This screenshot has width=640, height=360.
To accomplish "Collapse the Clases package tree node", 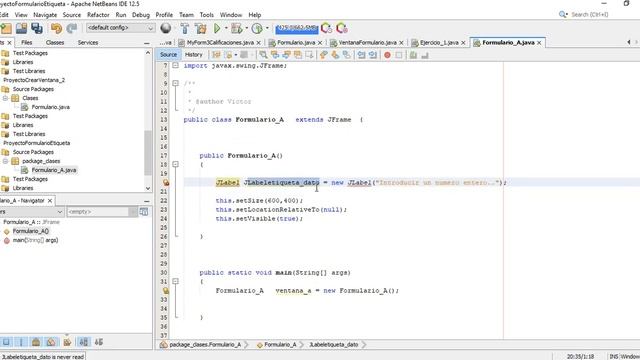I will coord(5,98).
